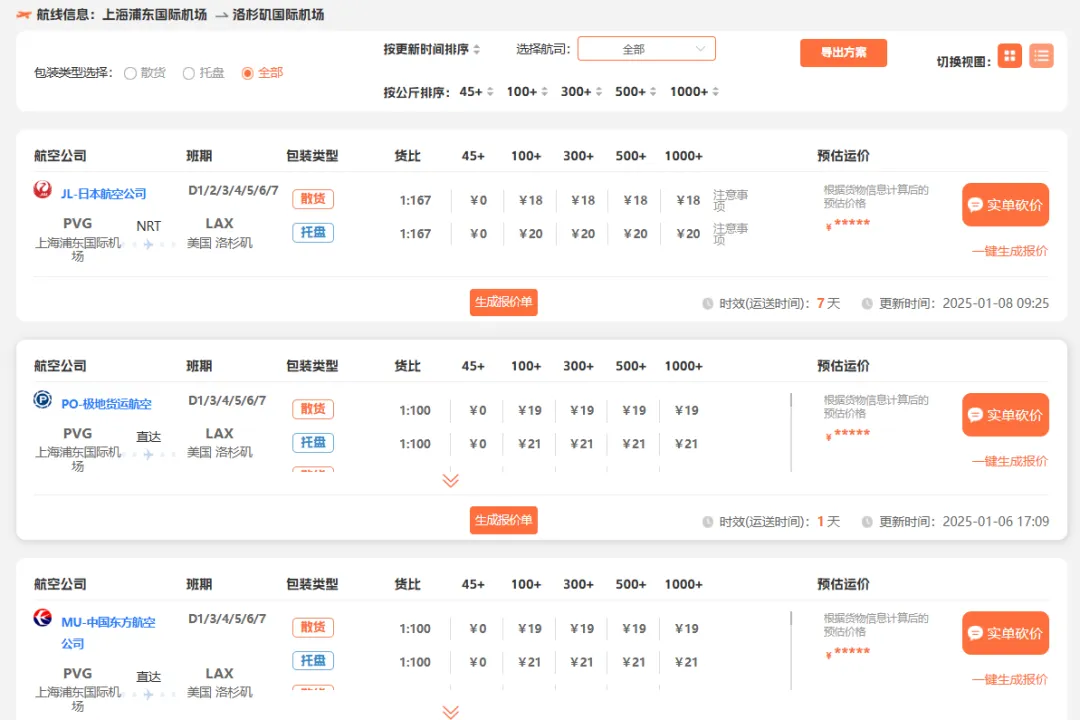Expand more rows in PO-极地货运航空 card
Viewport: 1080px width, 720px height.
(x=450, y=480)
